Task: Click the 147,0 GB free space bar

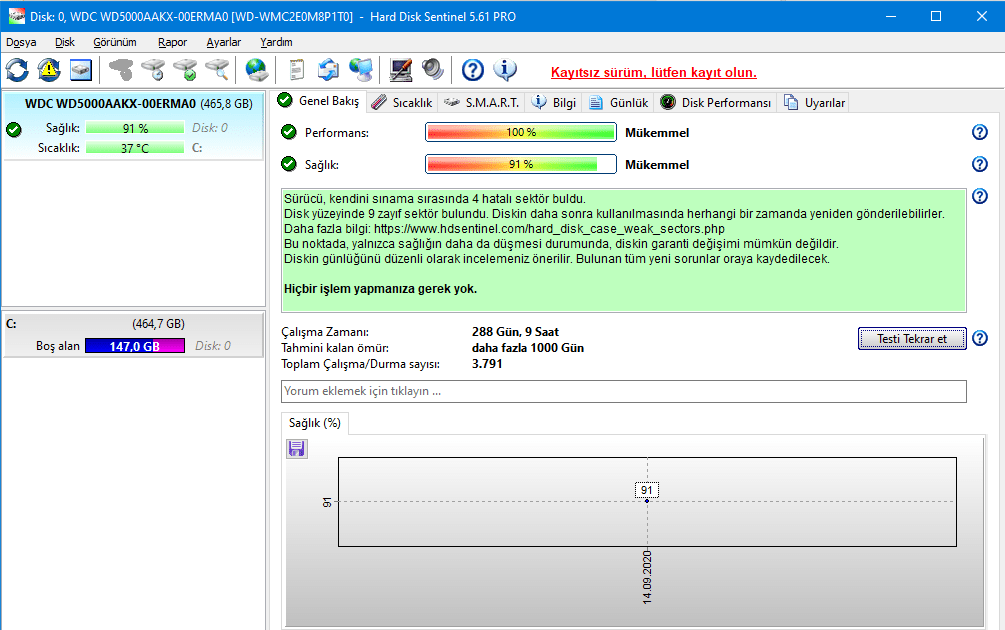Action: [135, 346]
